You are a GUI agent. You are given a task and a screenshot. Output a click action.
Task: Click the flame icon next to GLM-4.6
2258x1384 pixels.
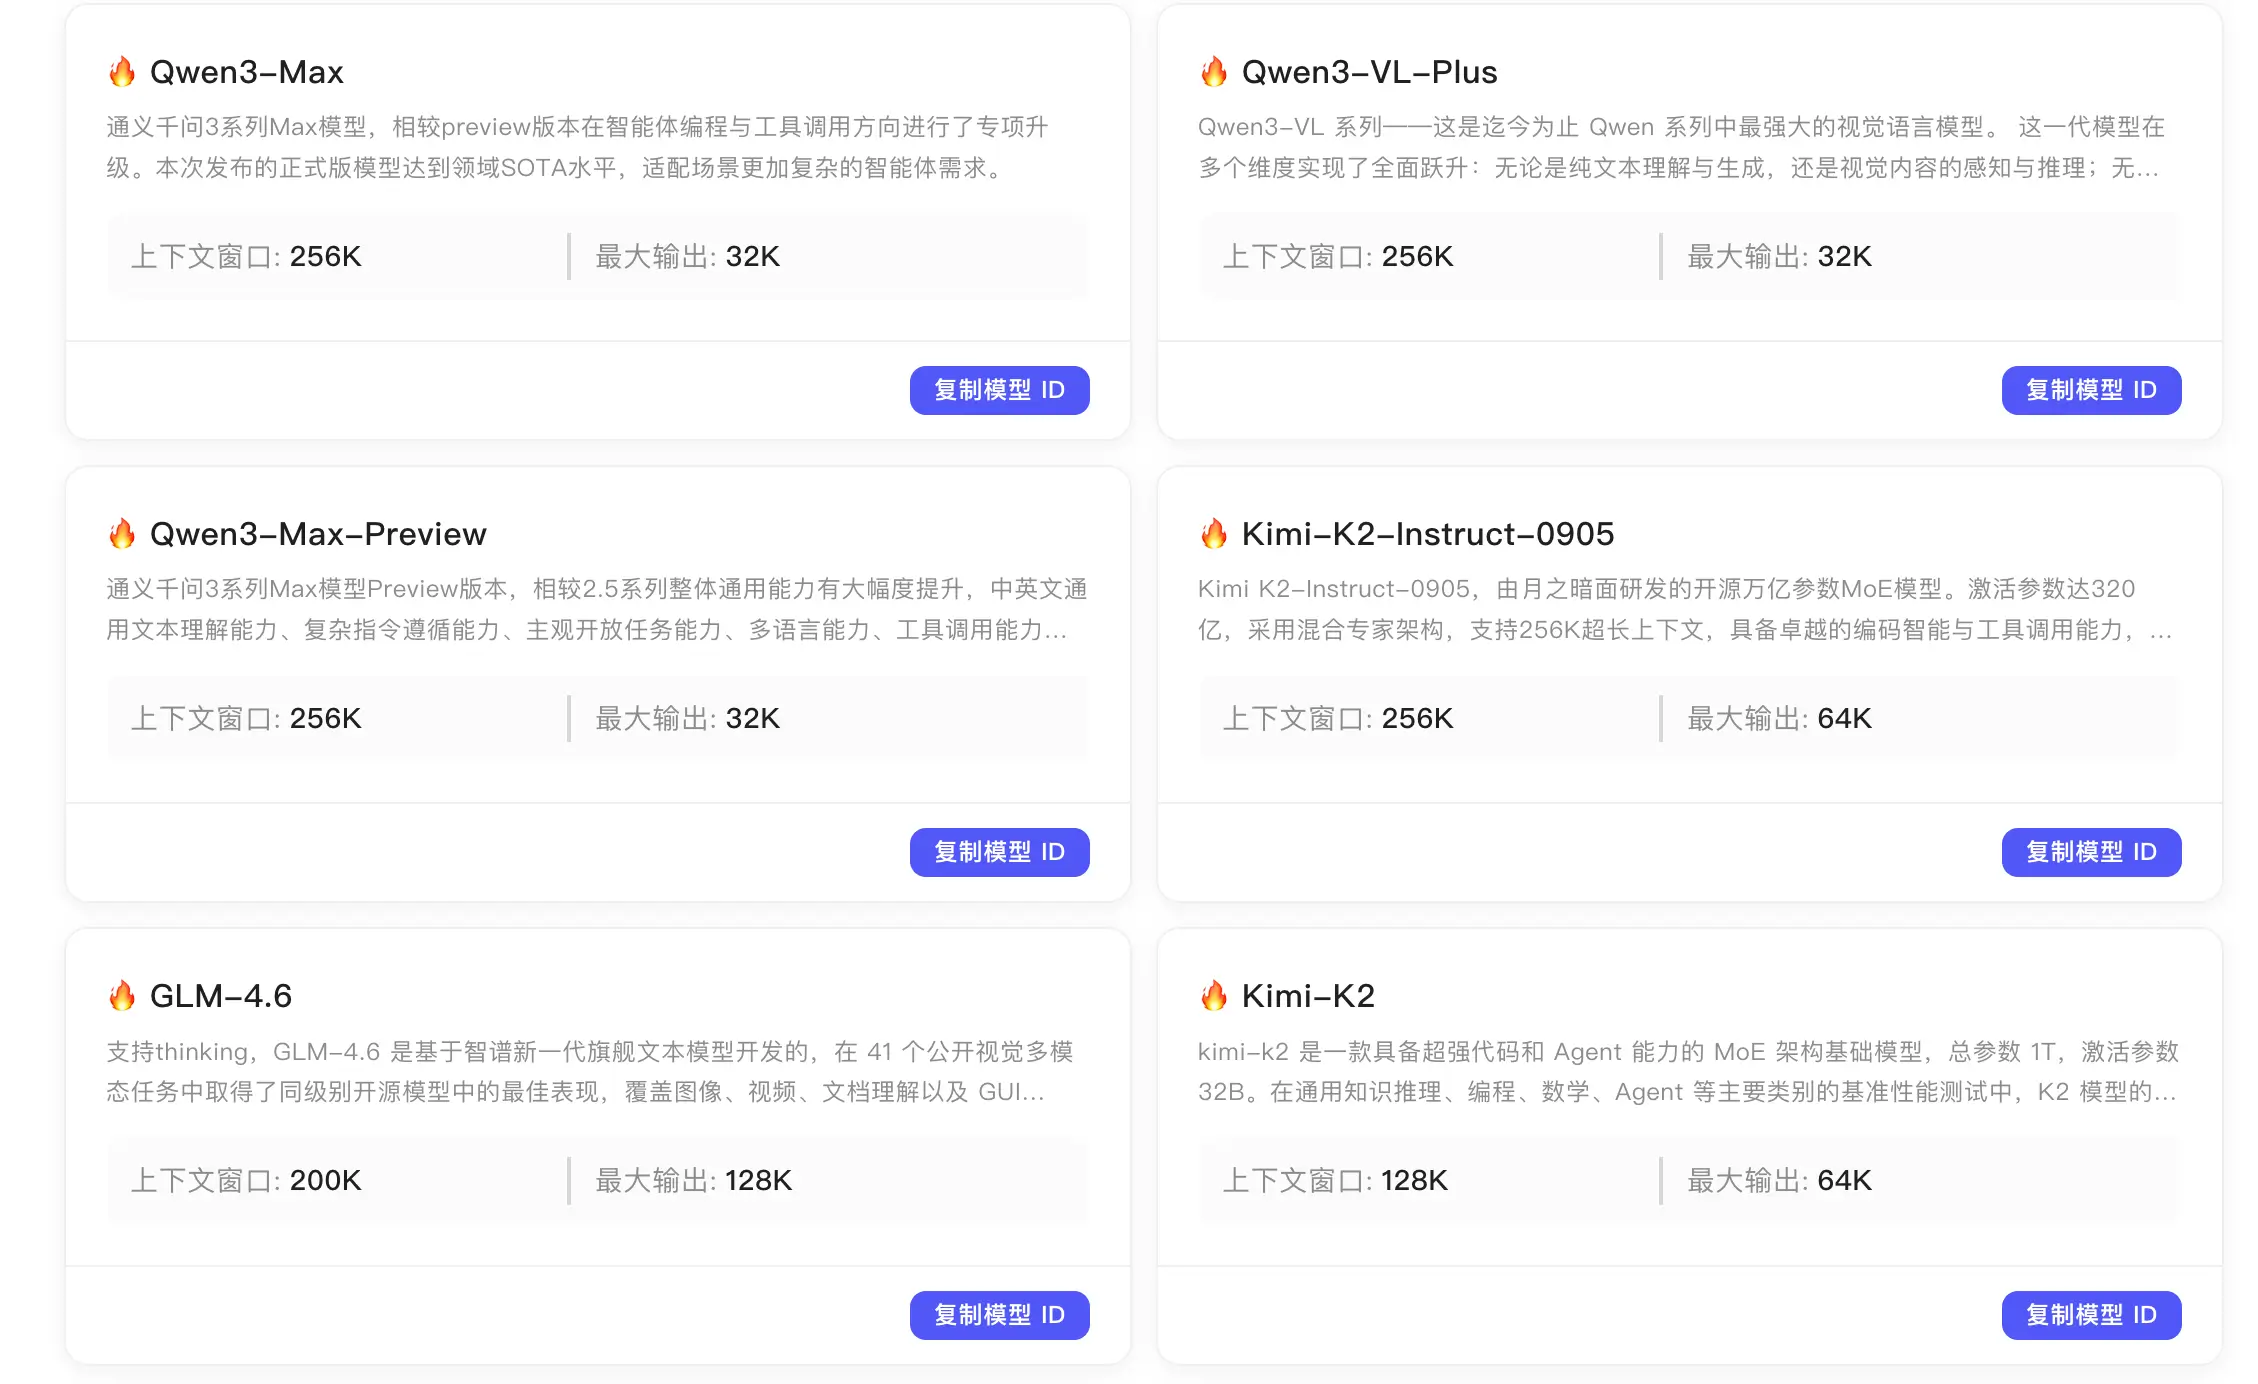[x=122, y=996]
